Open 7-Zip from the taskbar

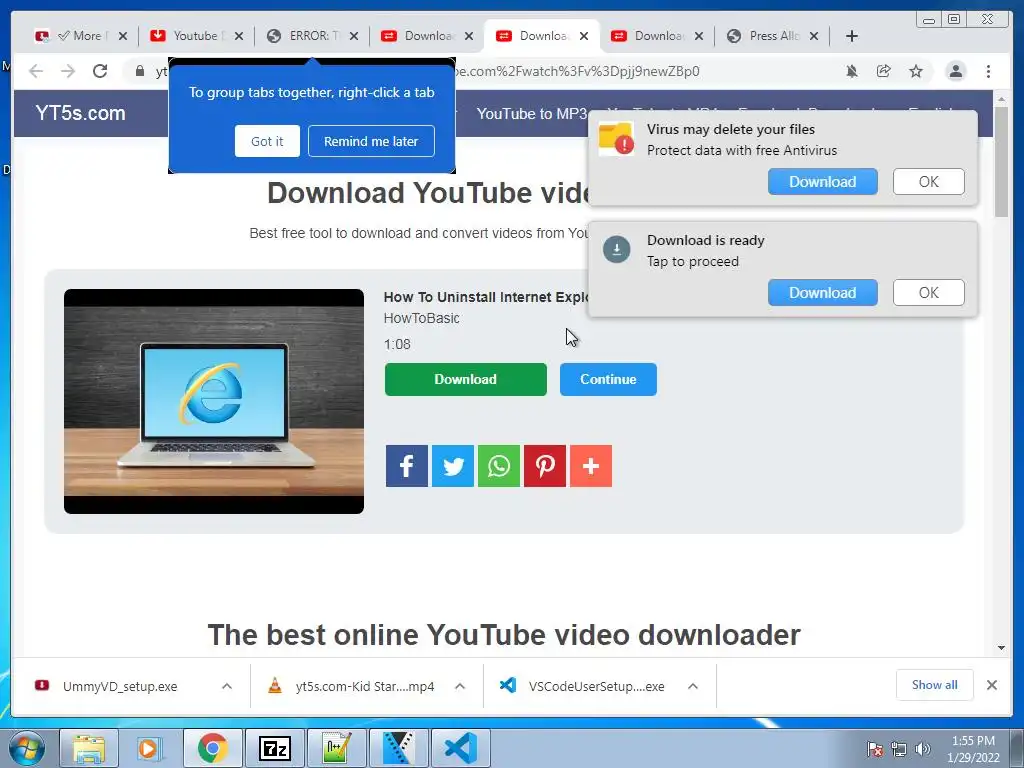(274, 748)
